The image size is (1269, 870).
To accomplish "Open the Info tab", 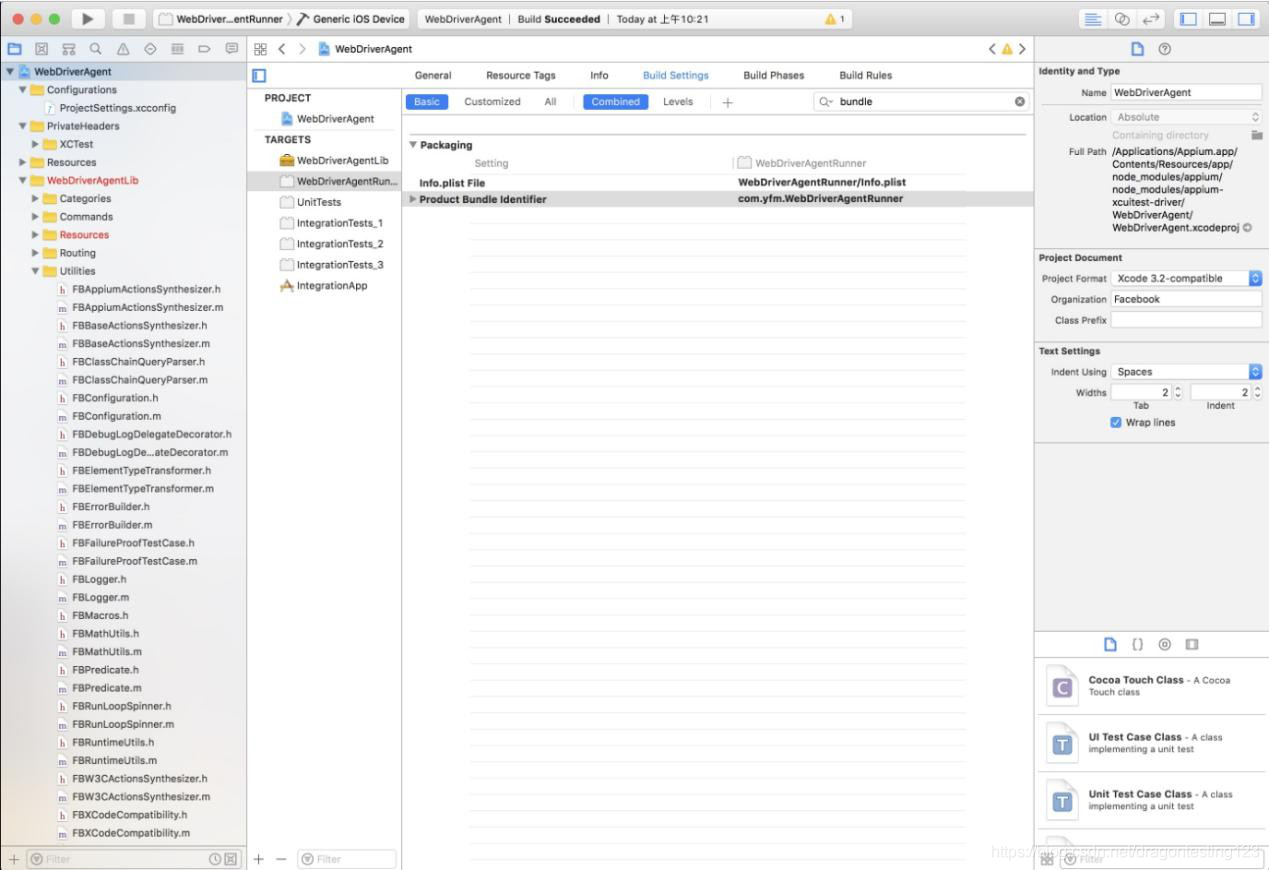I will [x=599, y=75].
